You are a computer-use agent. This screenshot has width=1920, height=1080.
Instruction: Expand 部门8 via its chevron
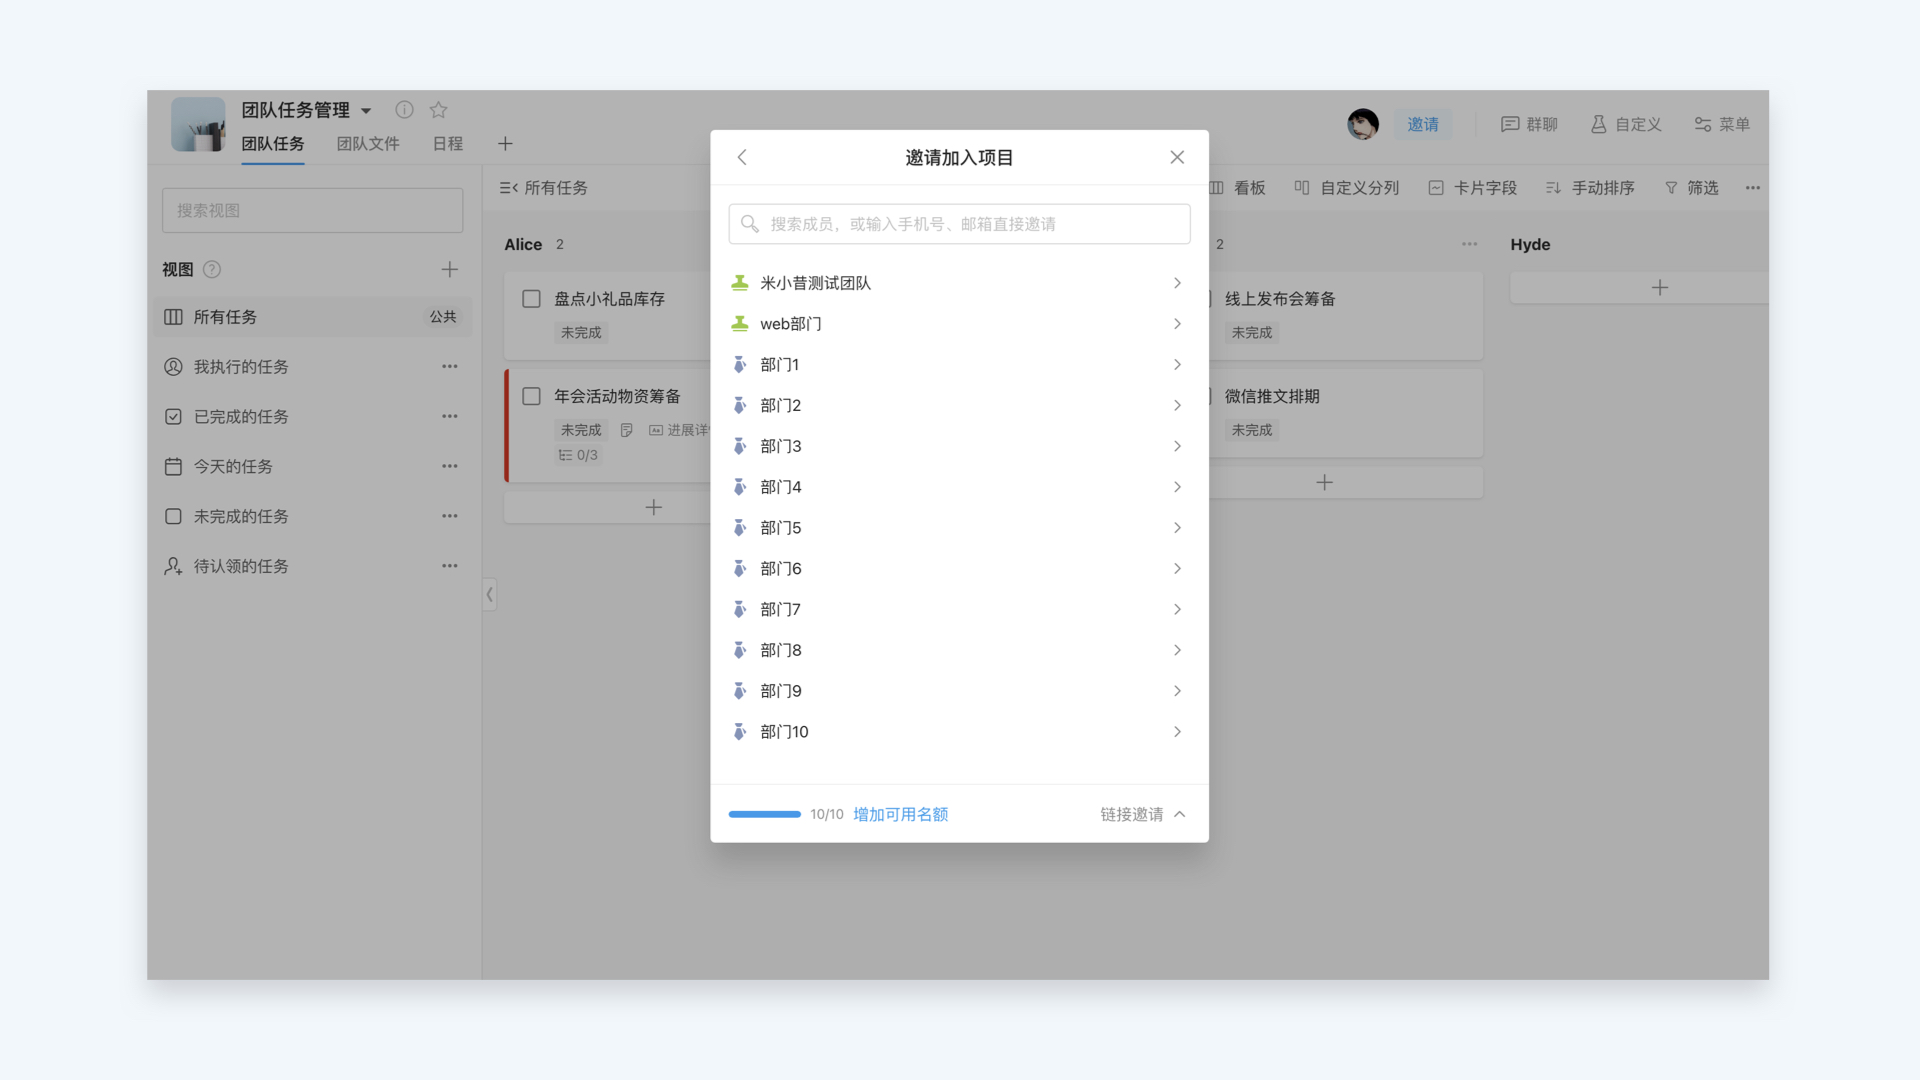(x=1177, y=650)
